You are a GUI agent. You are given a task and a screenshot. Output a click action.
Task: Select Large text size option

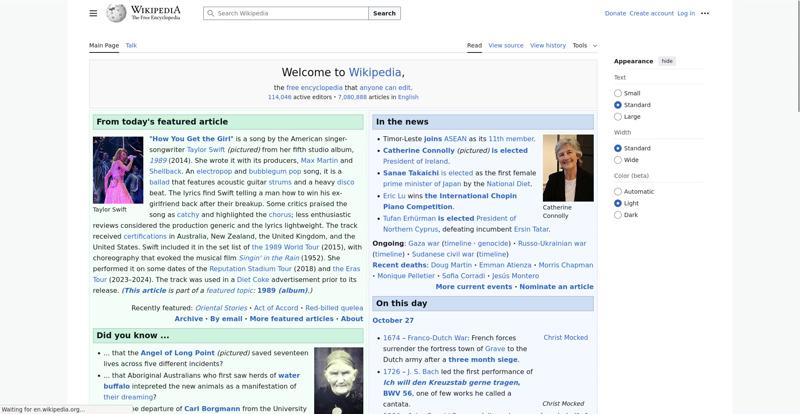tap(618, 117)
